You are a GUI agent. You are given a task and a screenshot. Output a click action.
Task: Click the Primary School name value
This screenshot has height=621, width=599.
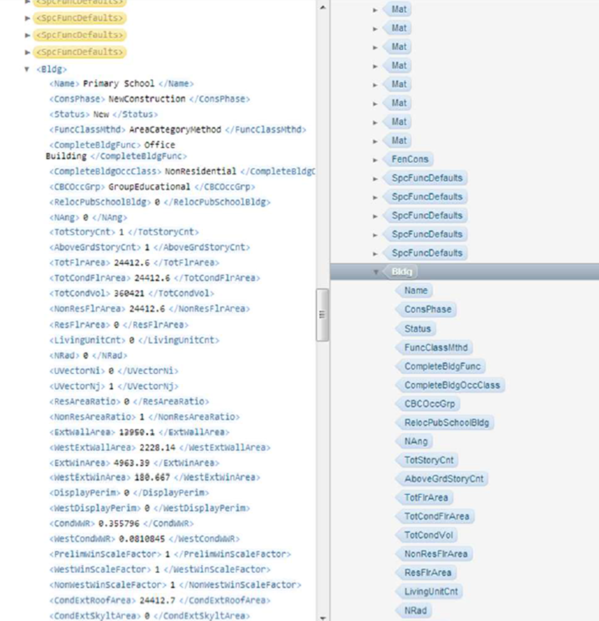coord(118,84)
